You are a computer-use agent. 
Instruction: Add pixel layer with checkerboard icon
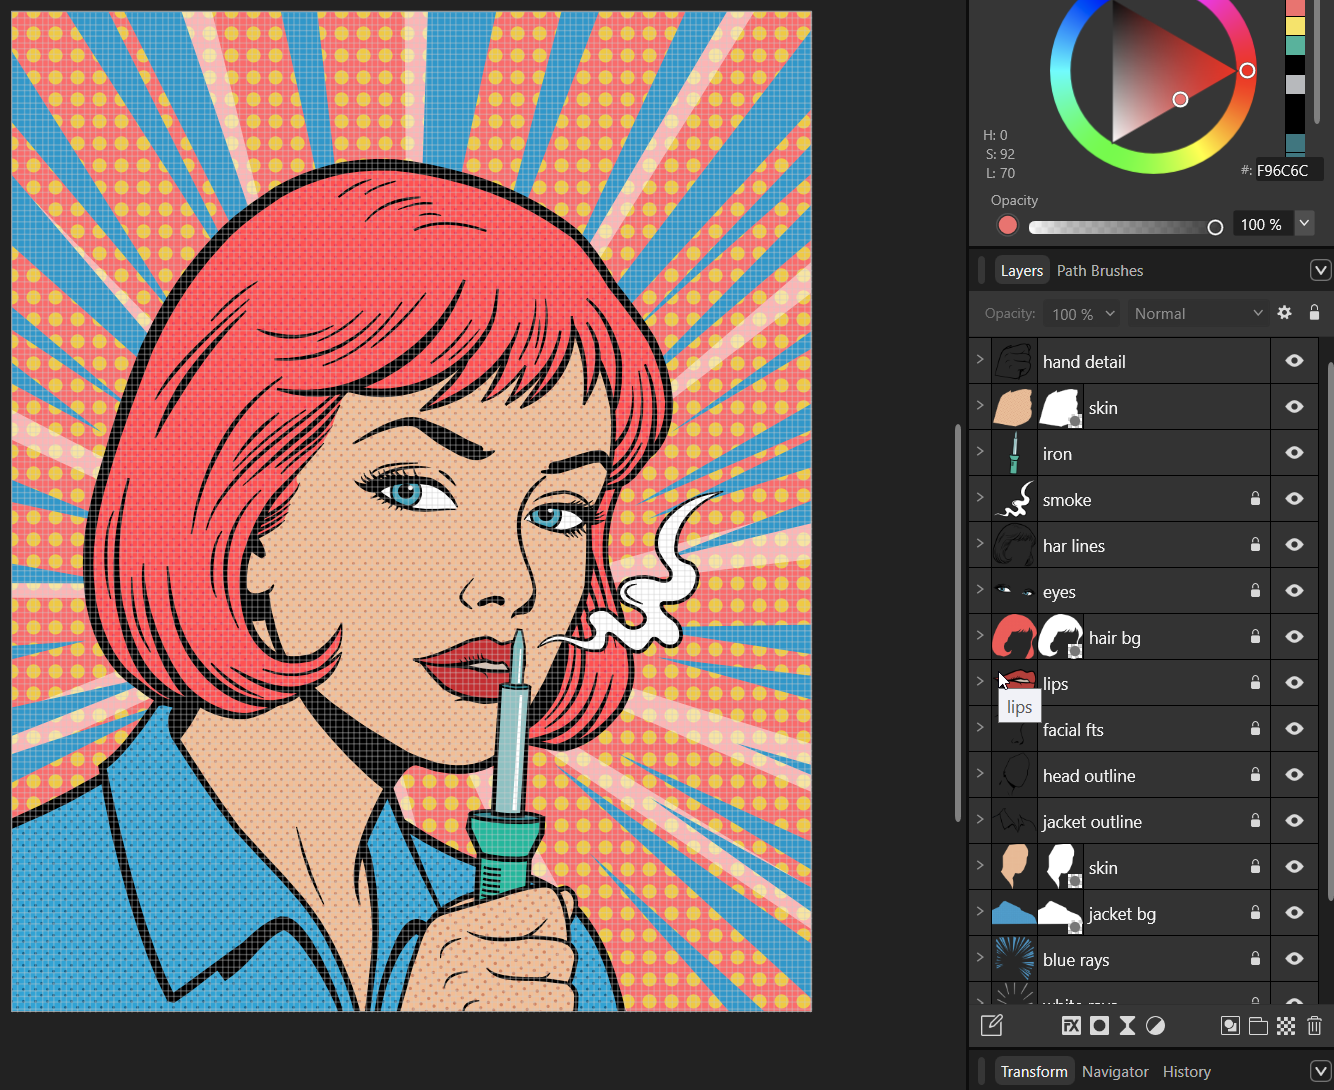pyautogui.click(x=1286, y=1026)
